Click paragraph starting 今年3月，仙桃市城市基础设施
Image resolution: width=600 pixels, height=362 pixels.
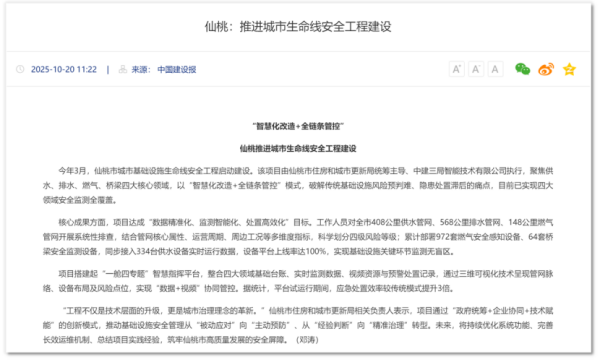(298, 186)
